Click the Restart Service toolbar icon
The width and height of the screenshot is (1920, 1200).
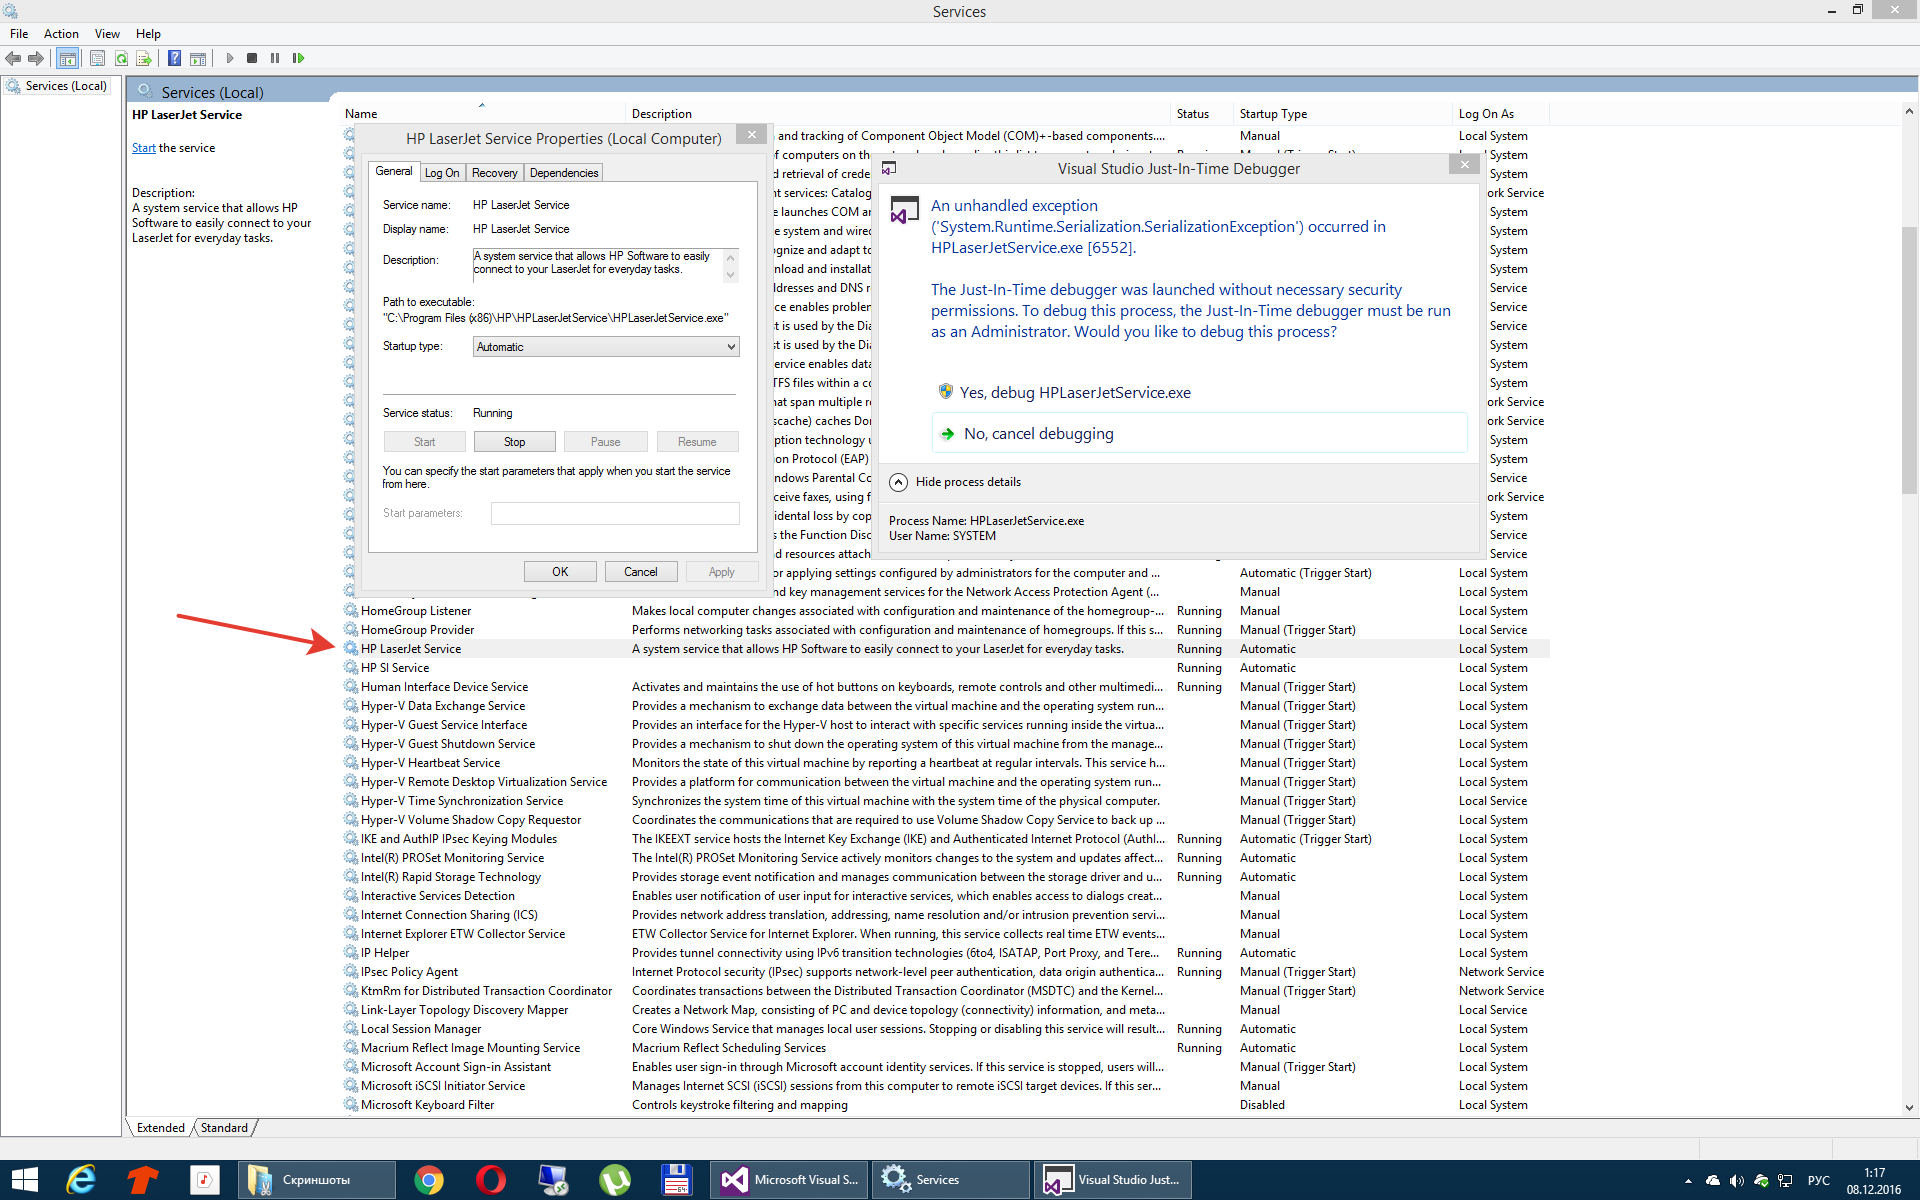point(298,58)
